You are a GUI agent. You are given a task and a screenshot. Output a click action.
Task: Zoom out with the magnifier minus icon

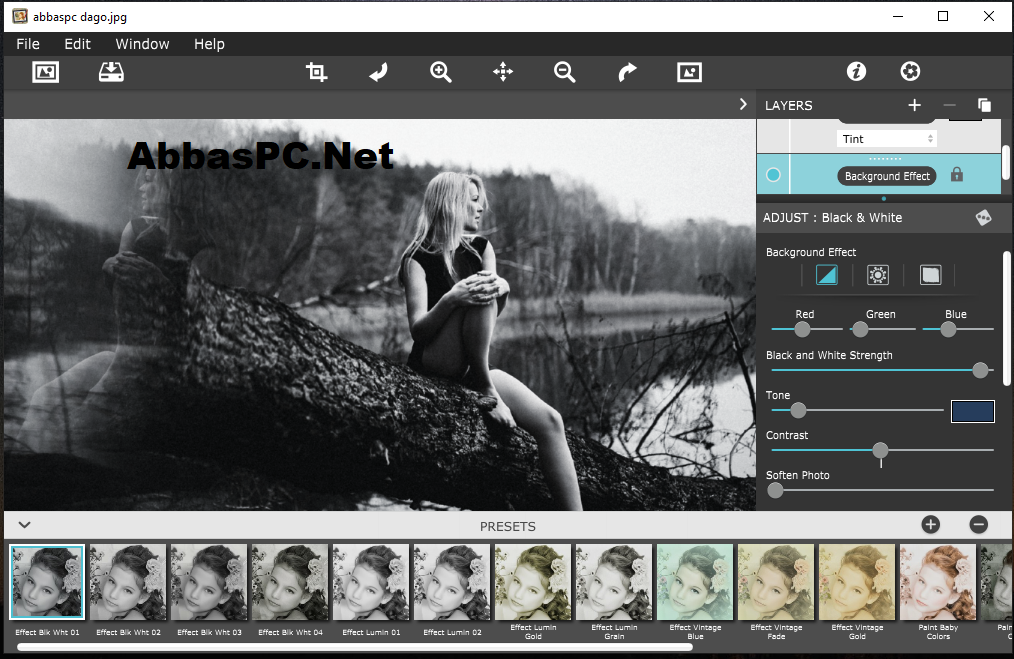[565, 72]
